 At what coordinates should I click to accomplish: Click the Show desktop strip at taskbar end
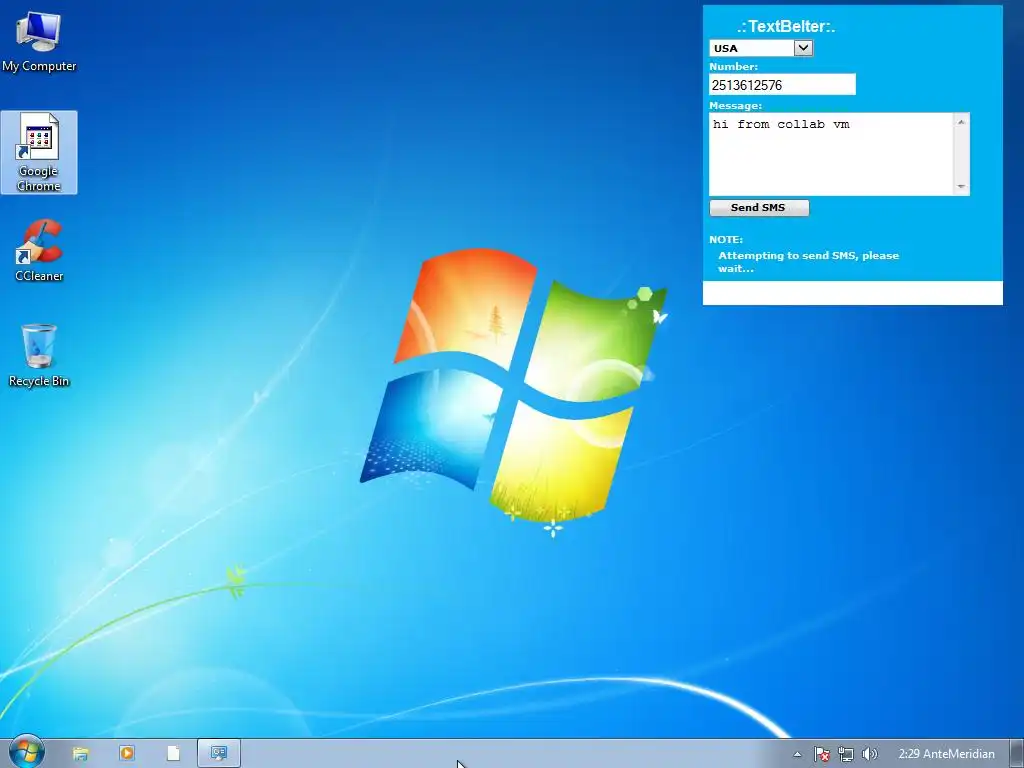[x=1017, y=754]
